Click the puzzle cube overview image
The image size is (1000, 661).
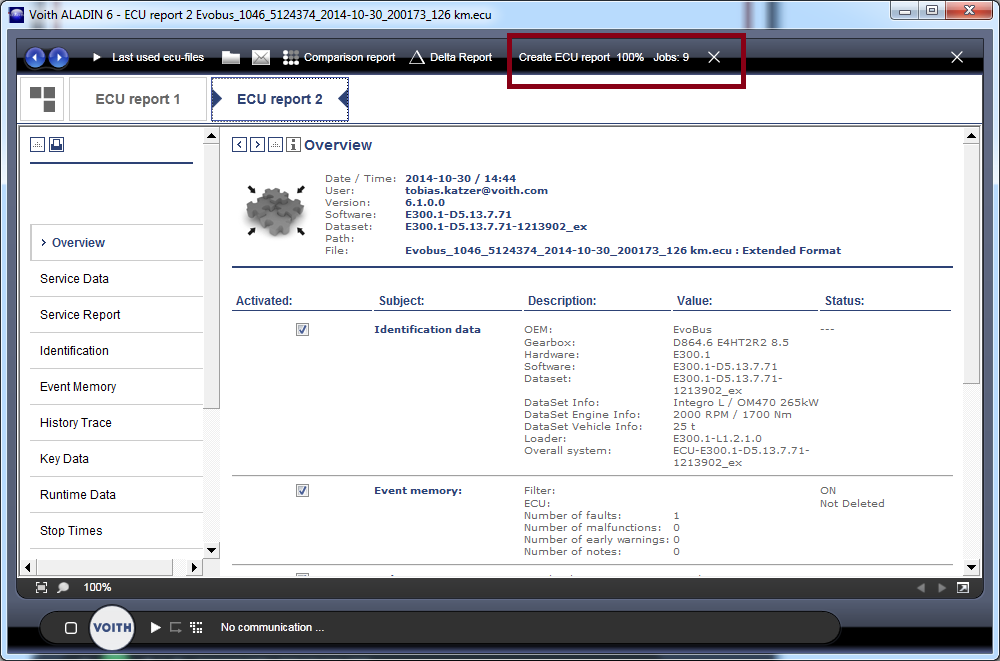point(276,212)
